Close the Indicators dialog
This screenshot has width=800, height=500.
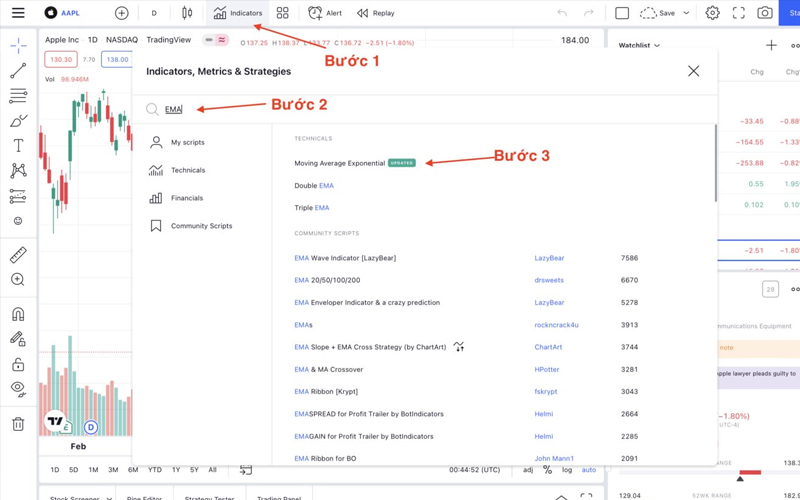click(693, 71)
